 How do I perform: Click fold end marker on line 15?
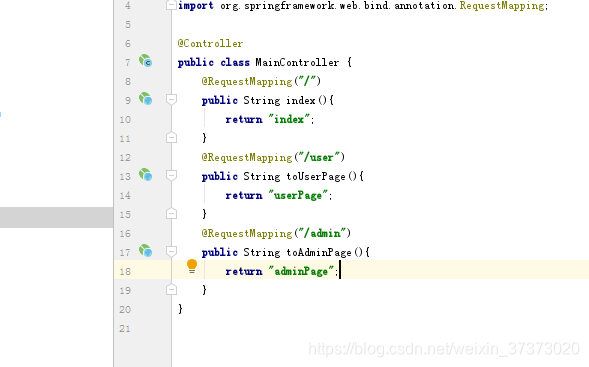point(171,214)
